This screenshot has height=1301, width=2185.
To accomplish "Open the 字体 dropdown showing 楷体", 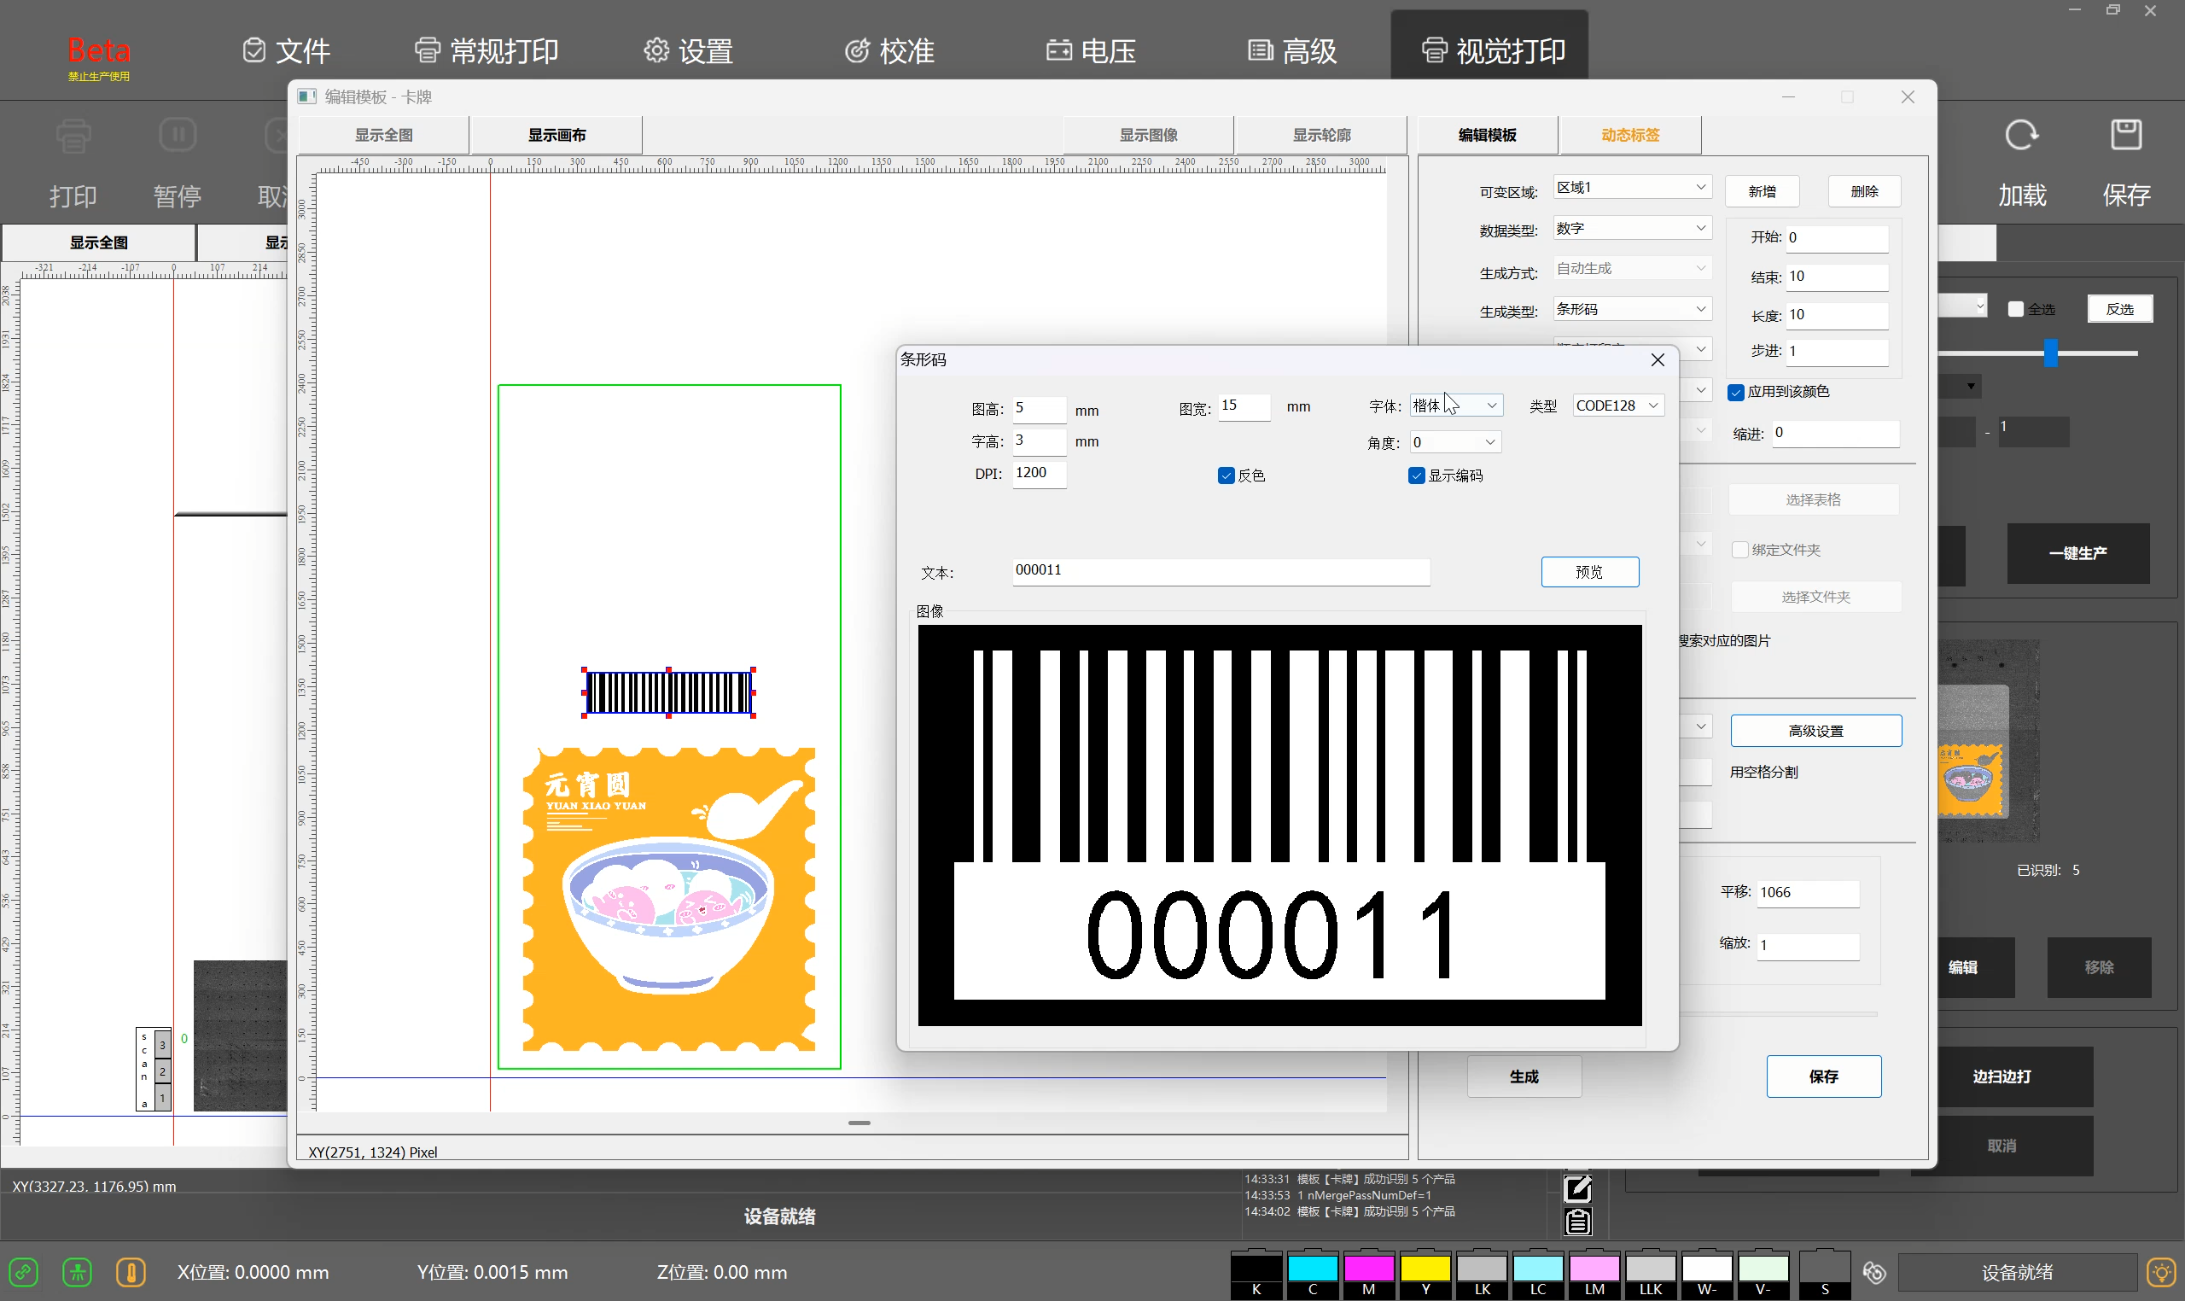I will point(1456,405).
